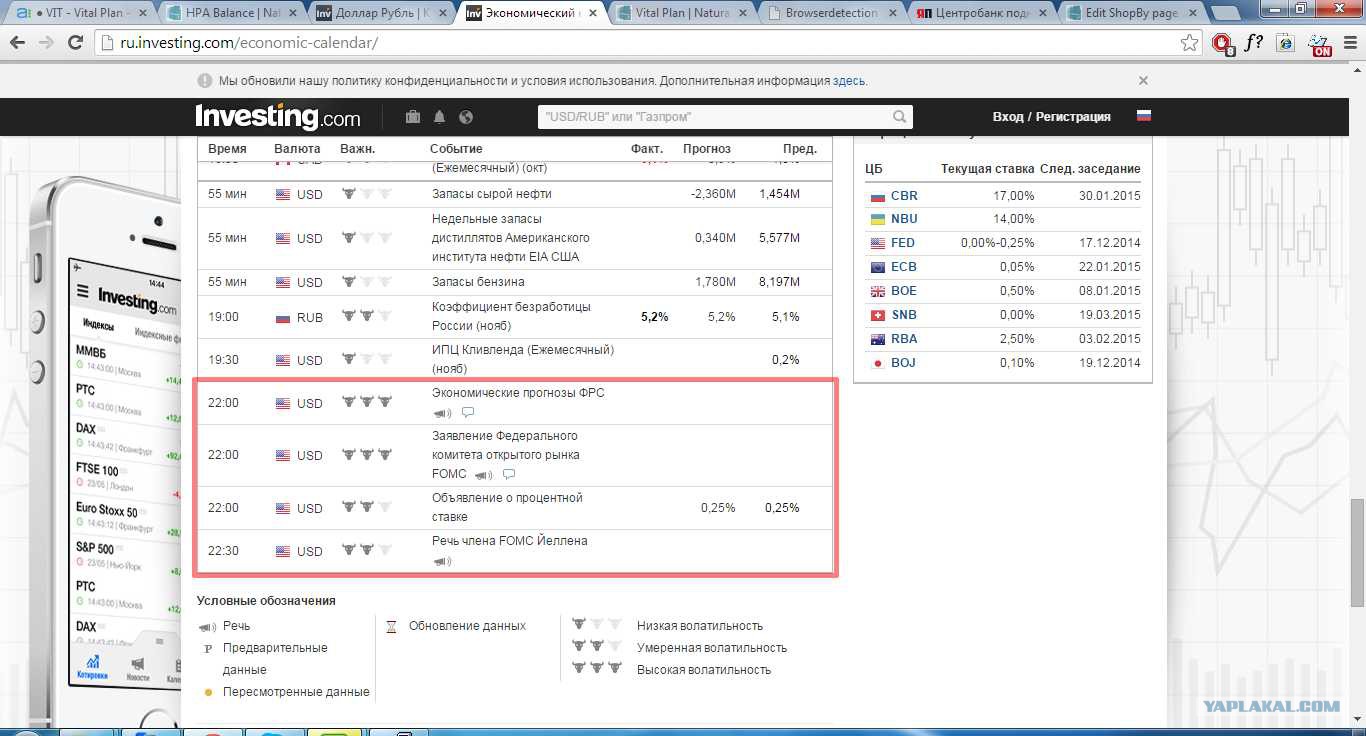Open Коэффициент безработицы России event

511,316
